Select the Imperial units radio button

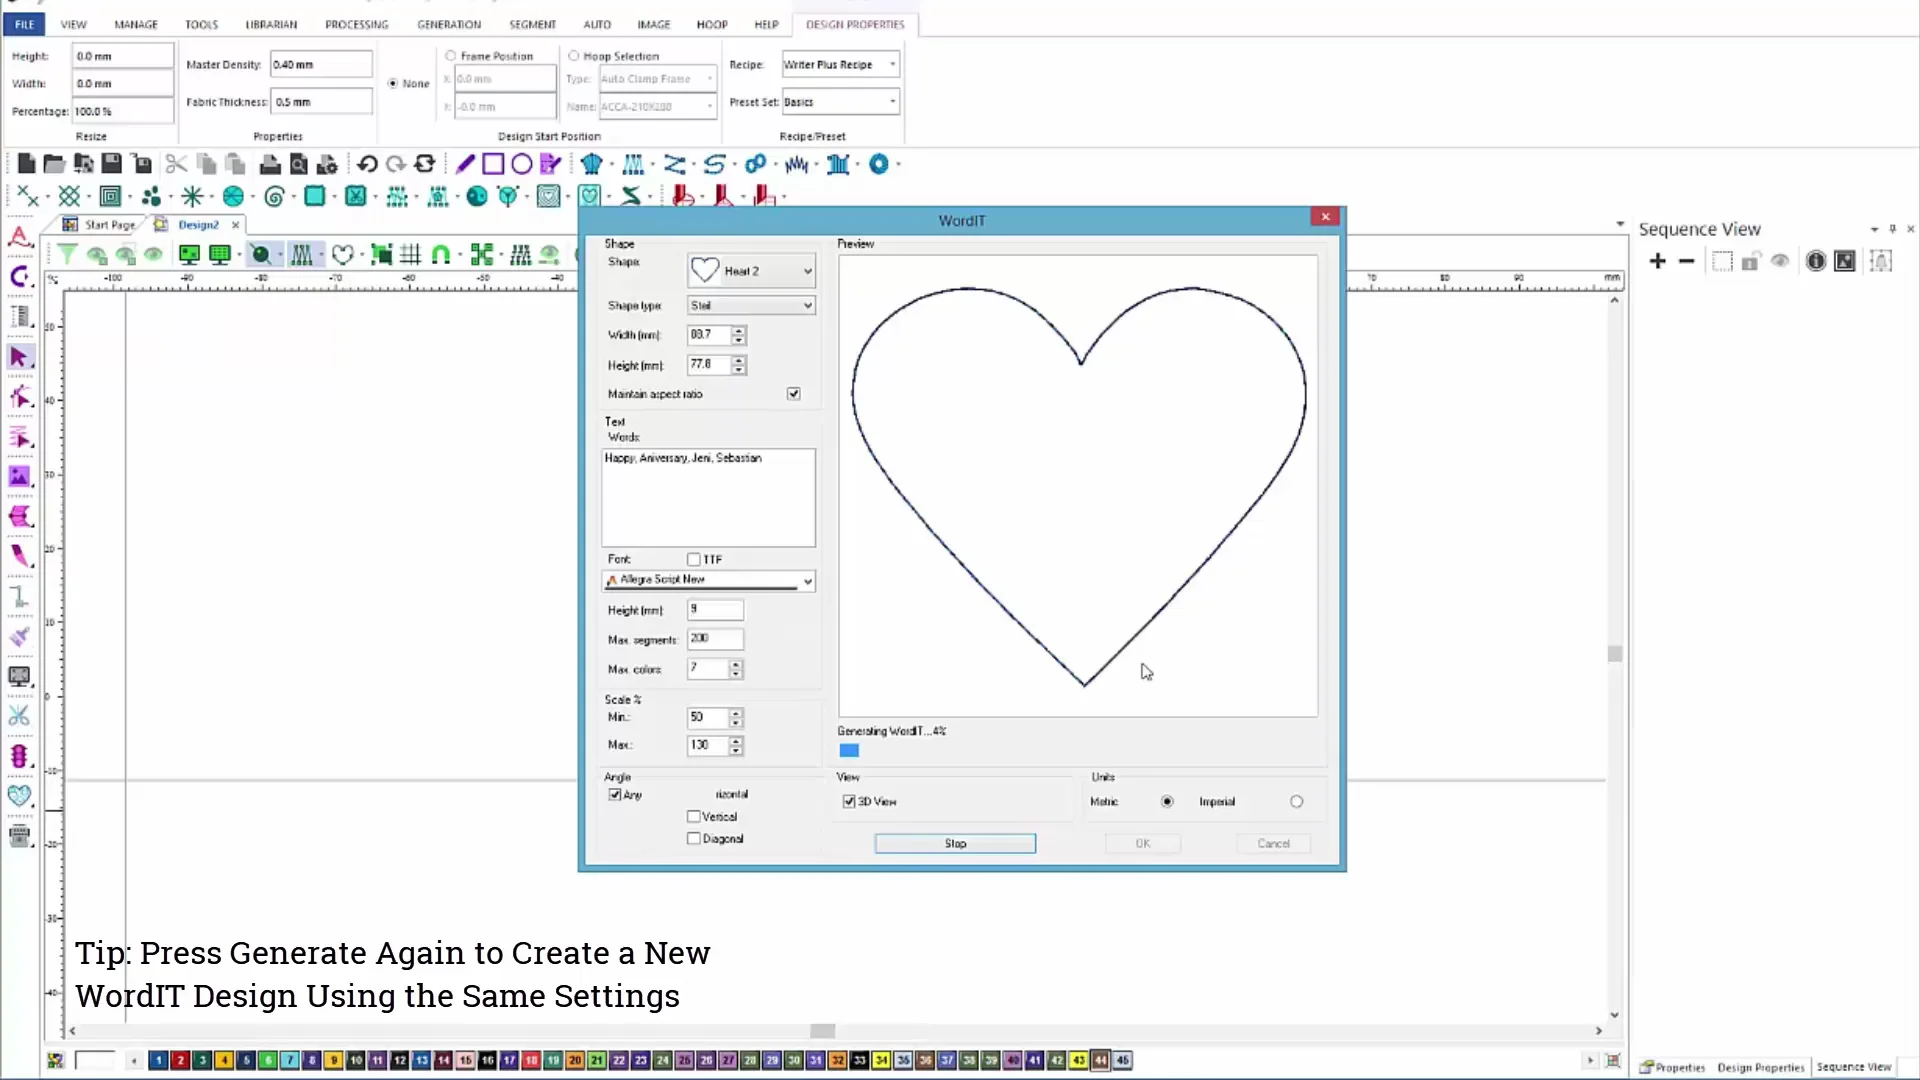[x=1296, y=801]
